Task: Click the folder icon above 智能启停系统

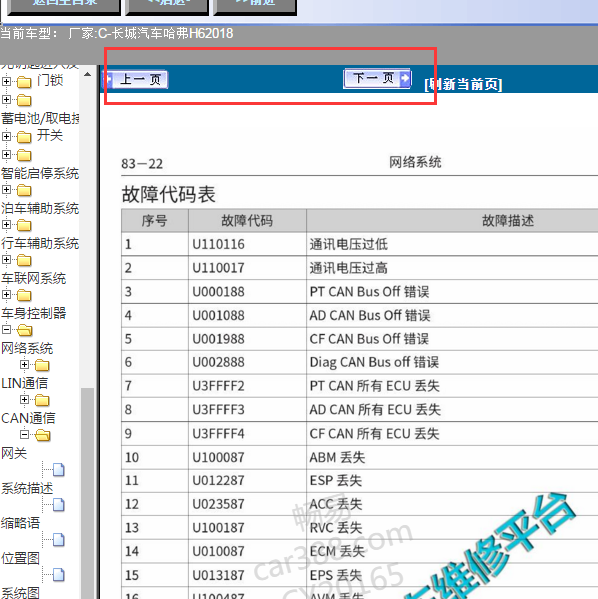Action: 24,155
